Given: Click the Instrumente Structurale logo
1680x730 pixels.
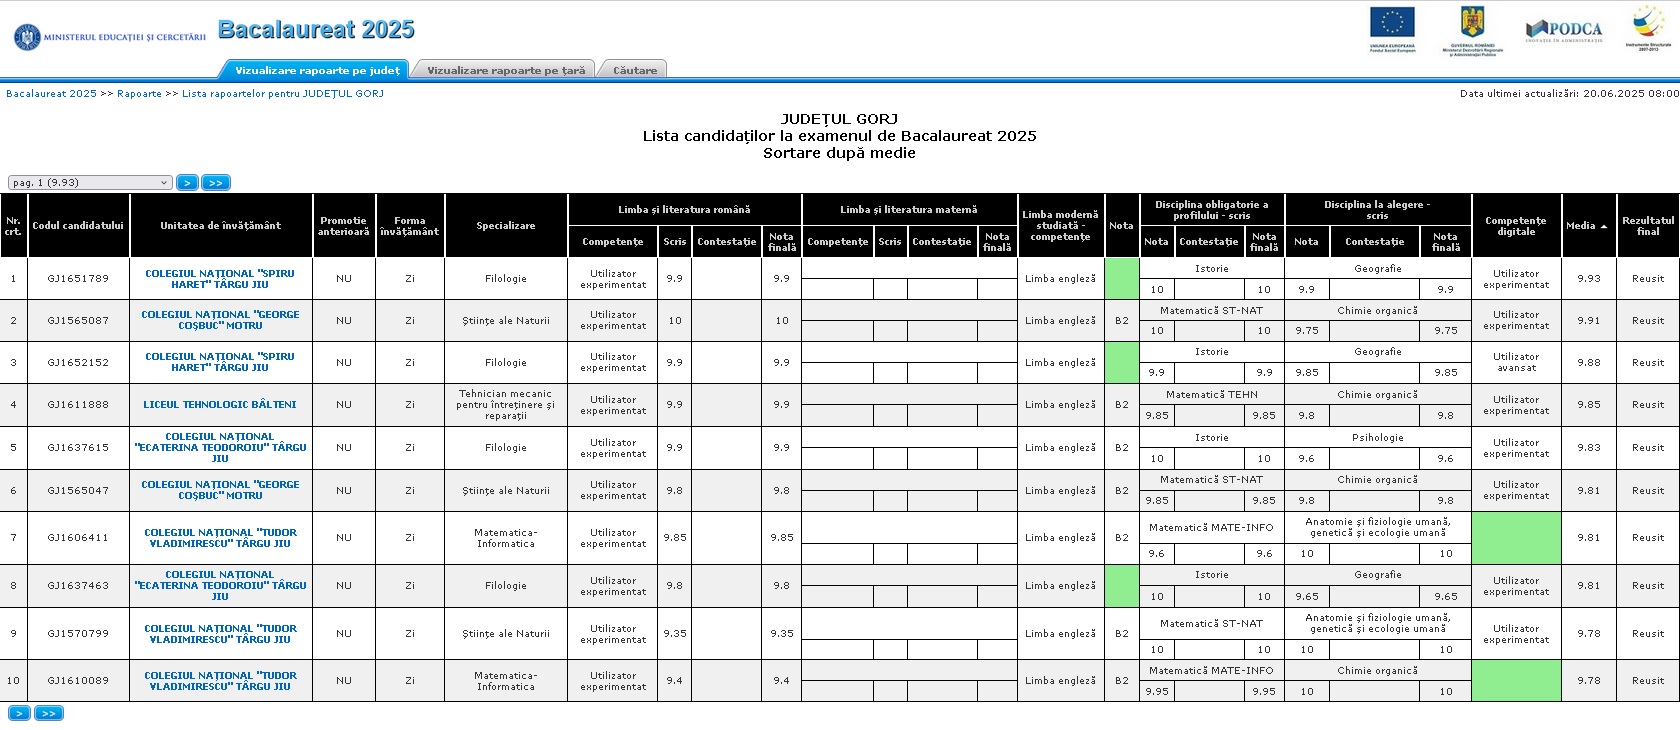Looking at the screenshot, I should (x=1648, y=28).
